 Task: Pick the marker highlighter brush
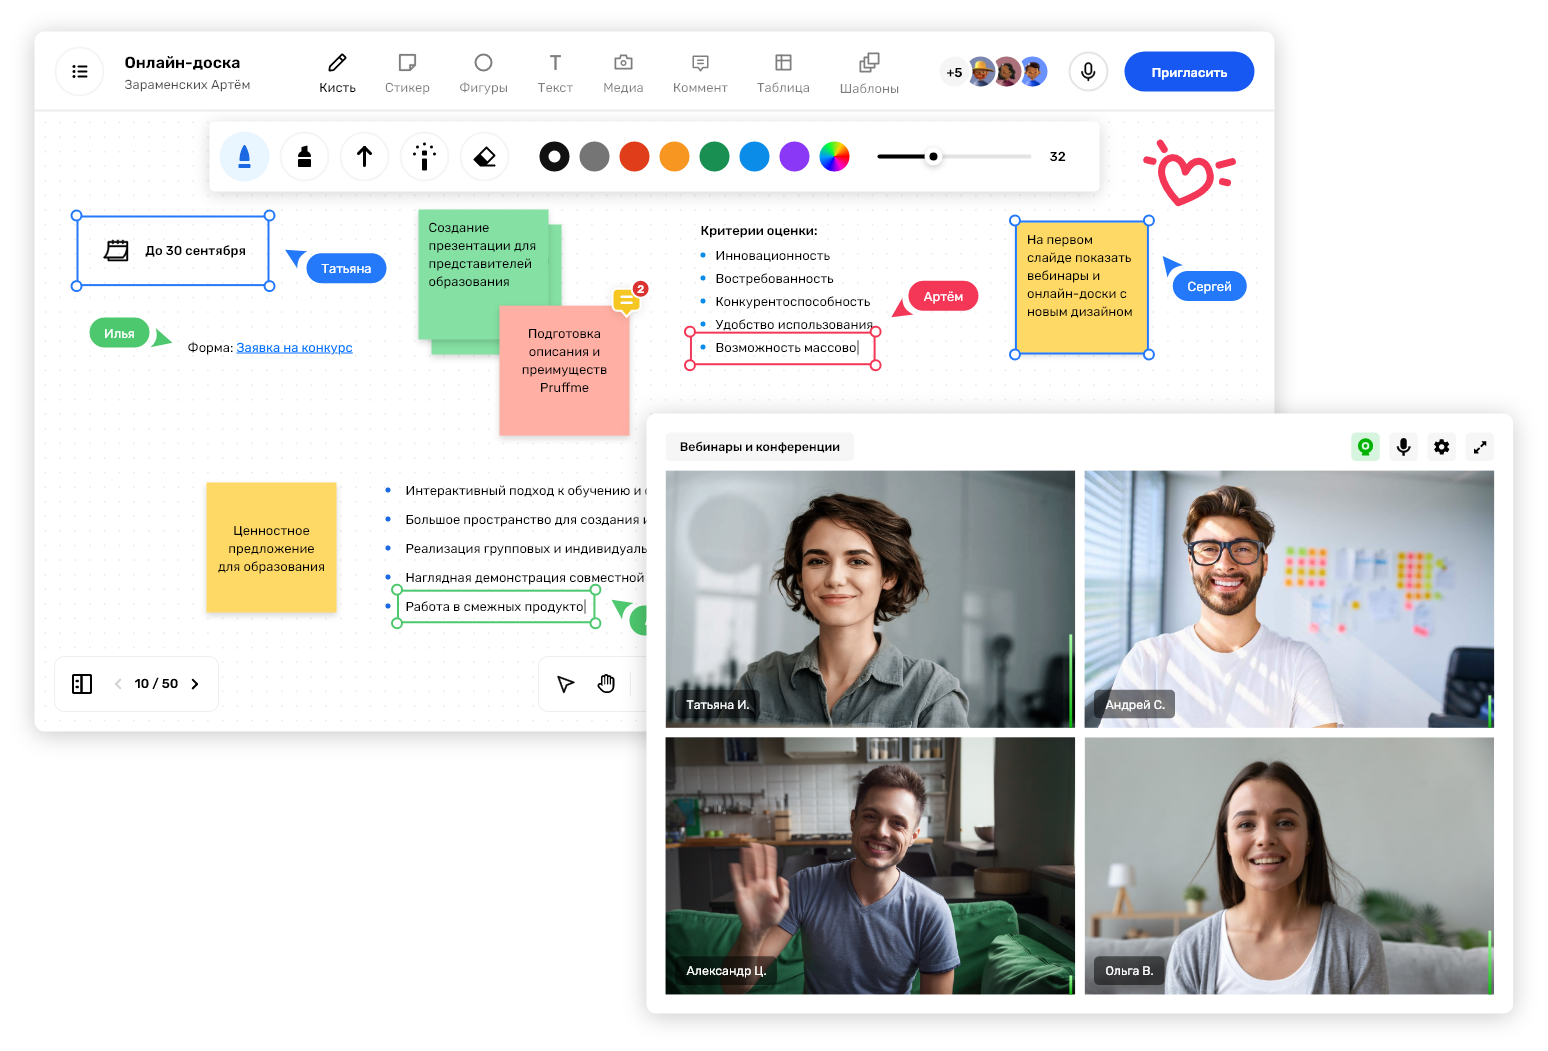[x=304, y=157]
